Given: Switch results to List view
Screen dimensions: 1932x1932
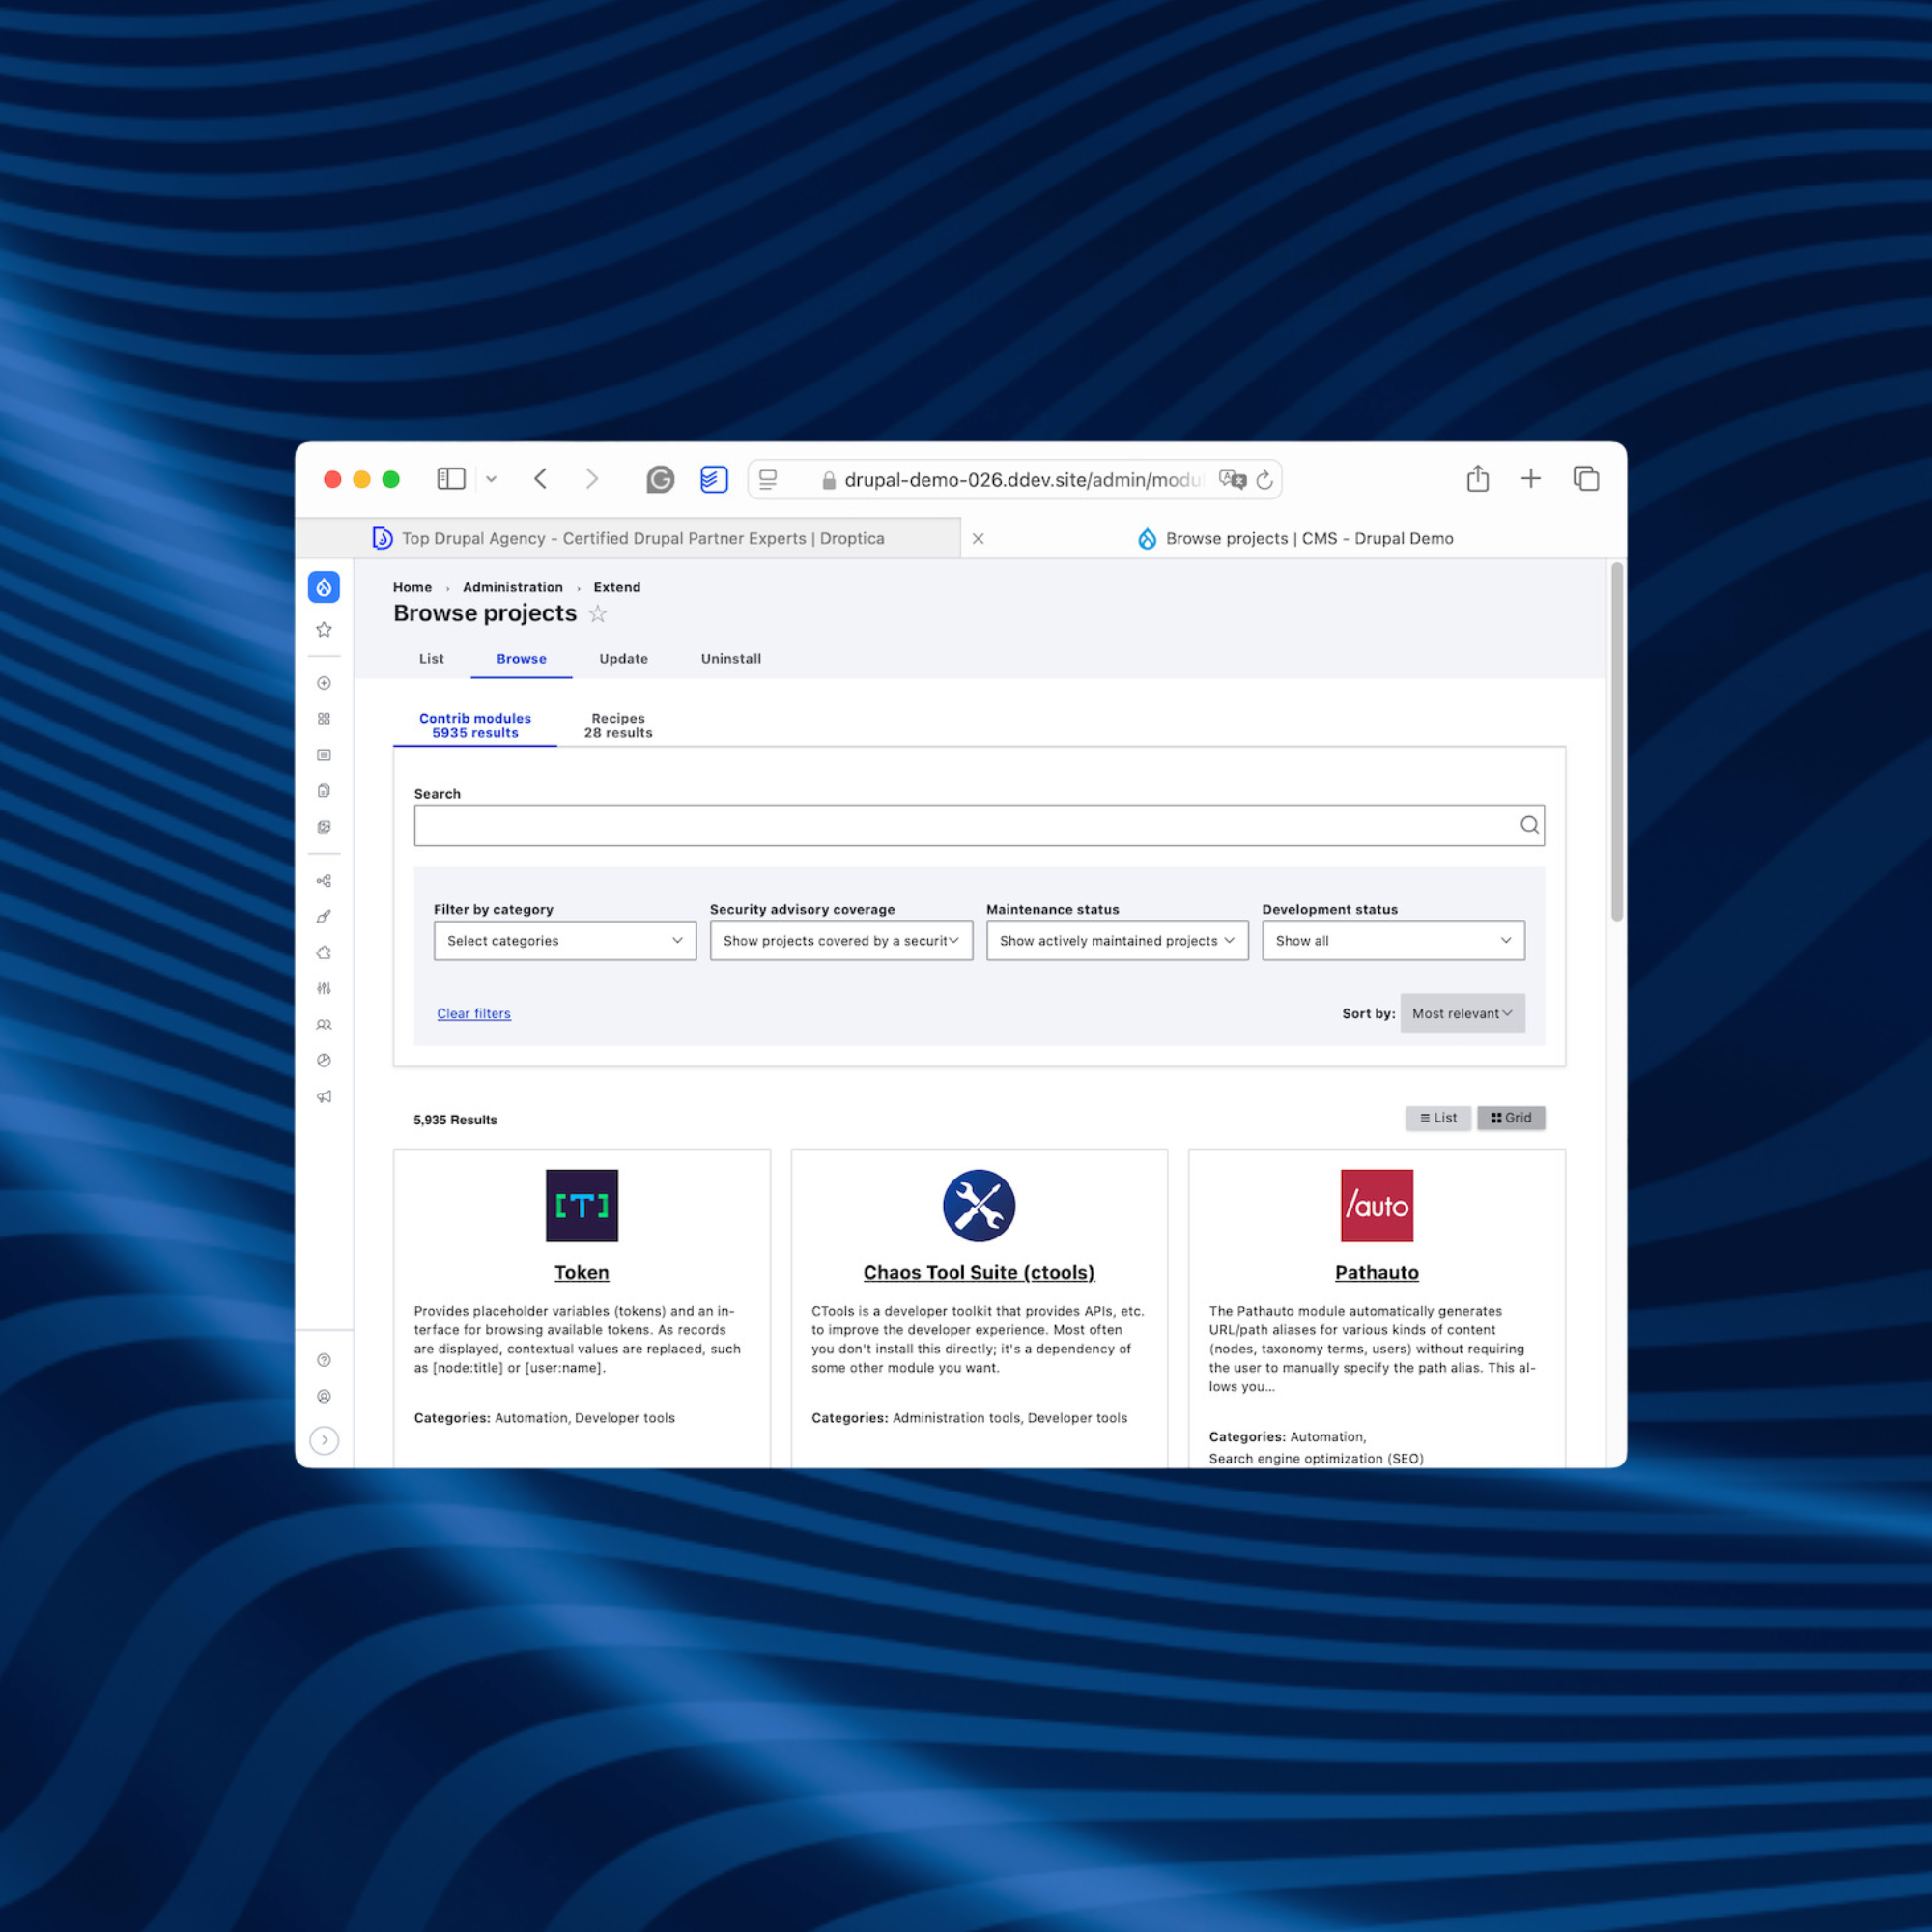Looking at the screenshot, I should click(x=1438, y=1118).
